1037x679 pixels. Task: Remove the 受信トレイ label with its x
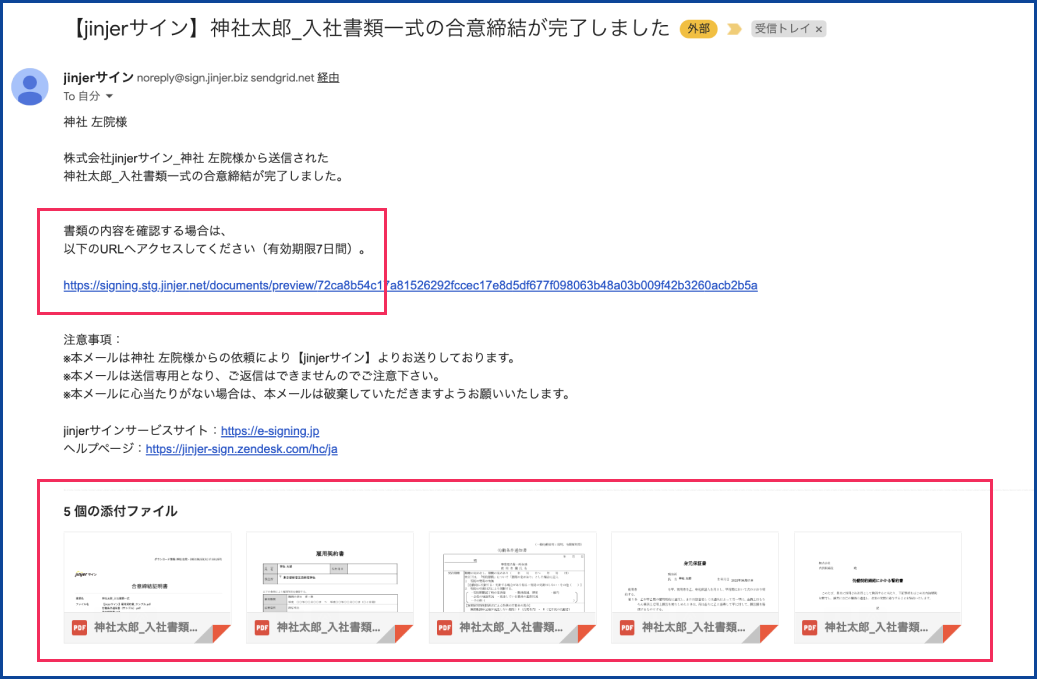click(x=819, y=30)
